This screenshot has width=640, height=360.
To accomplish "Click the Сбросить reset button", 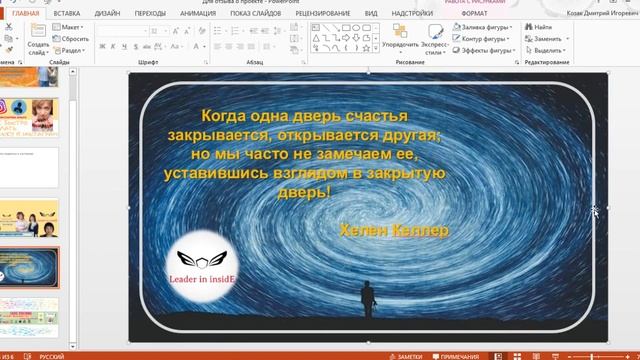I will 71,39.
